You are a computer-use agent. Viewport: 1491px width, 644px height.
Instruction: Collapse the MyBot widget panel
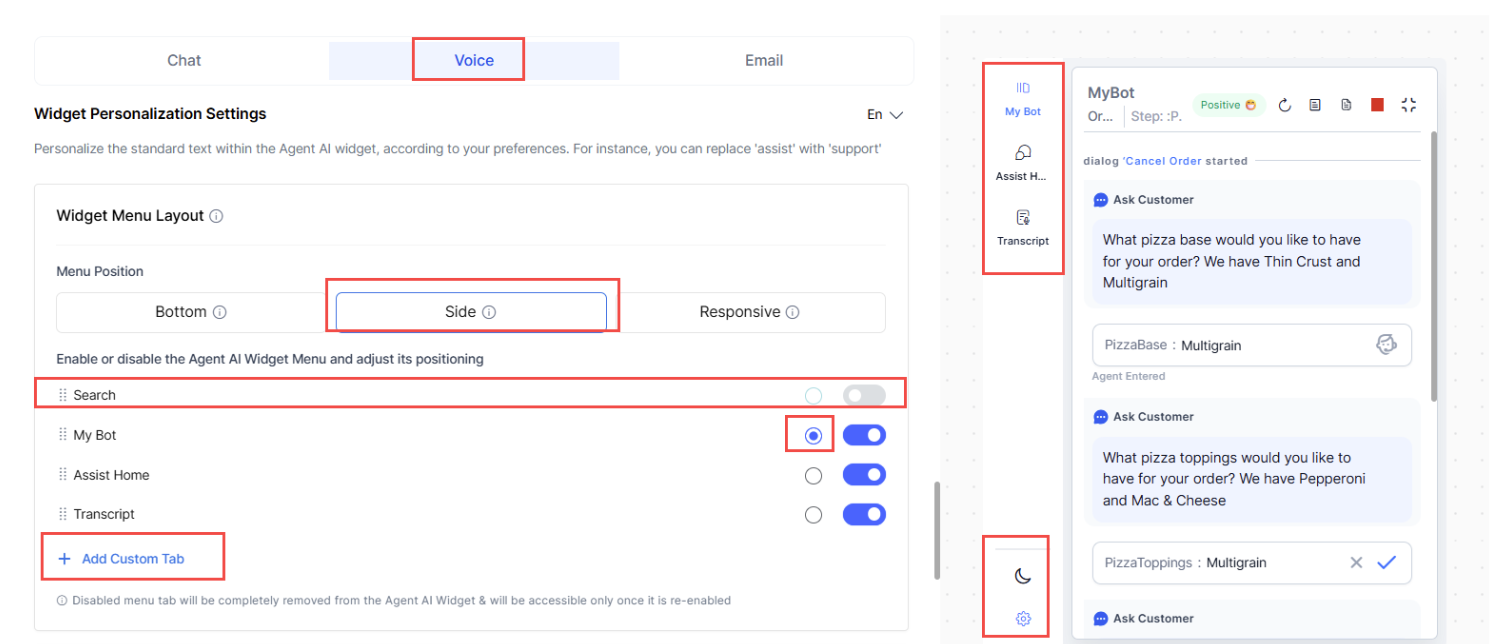coord(1409,105)
